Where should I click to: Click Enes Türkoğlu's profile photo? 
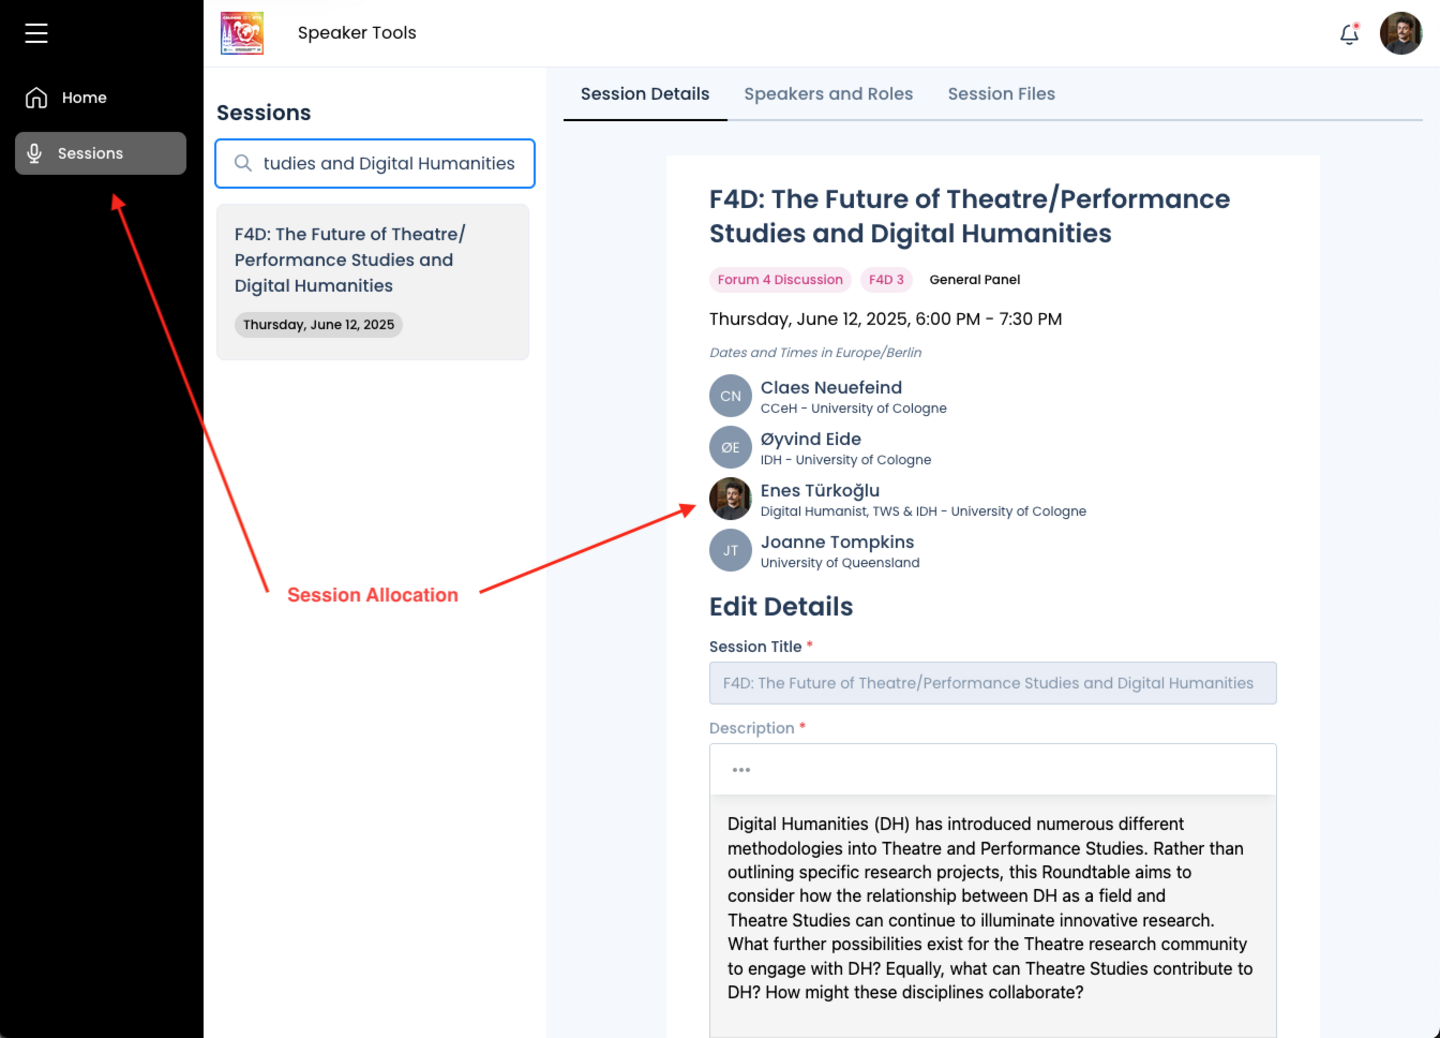tap(730, 499)
